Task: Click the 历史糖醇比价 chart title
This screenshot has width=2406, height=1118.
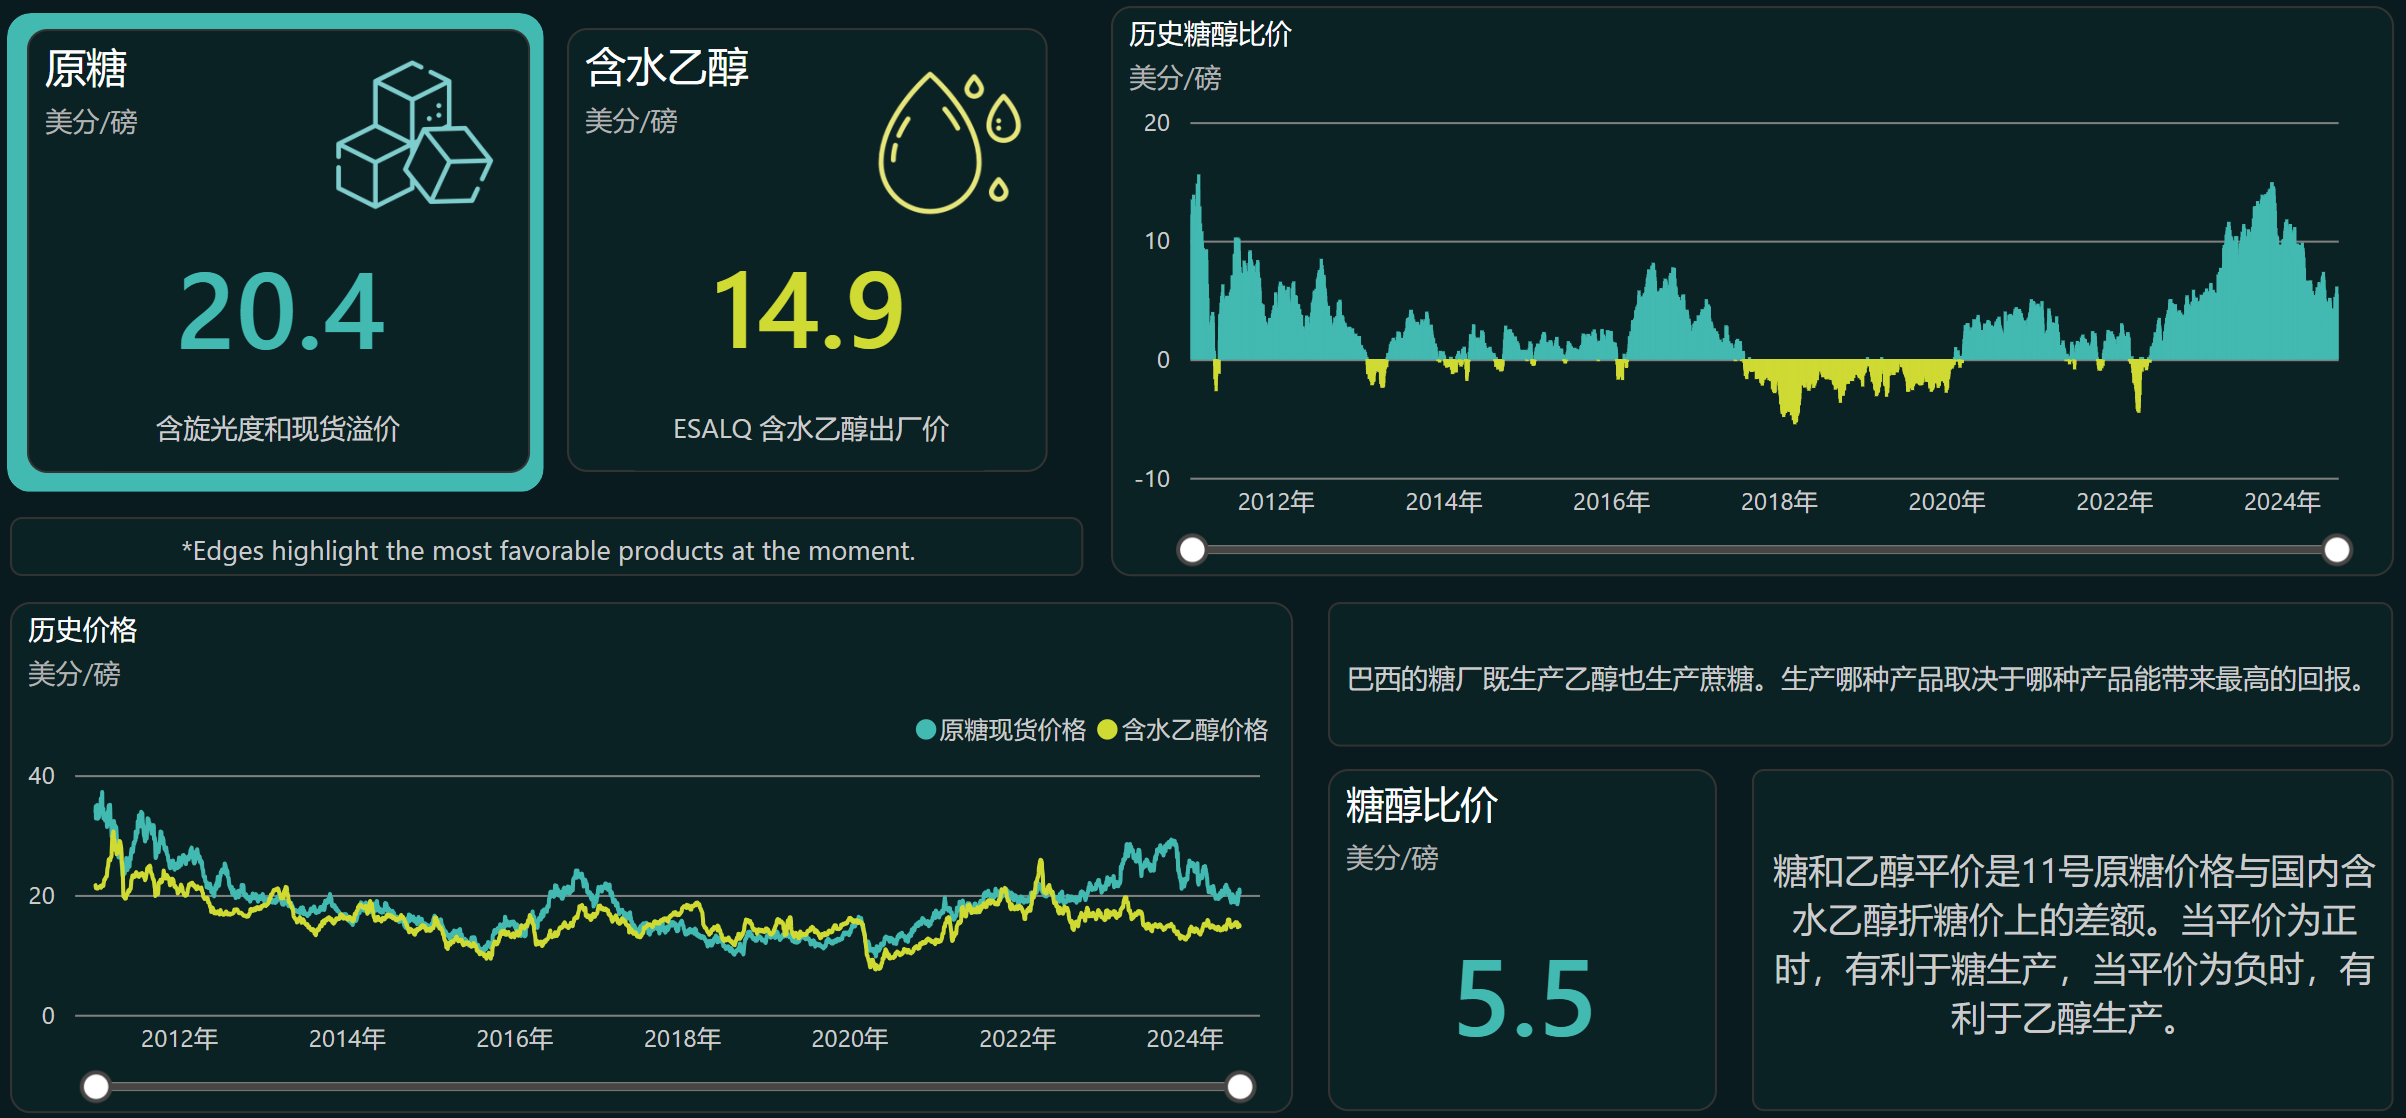Action: [x=1210, y=35]
